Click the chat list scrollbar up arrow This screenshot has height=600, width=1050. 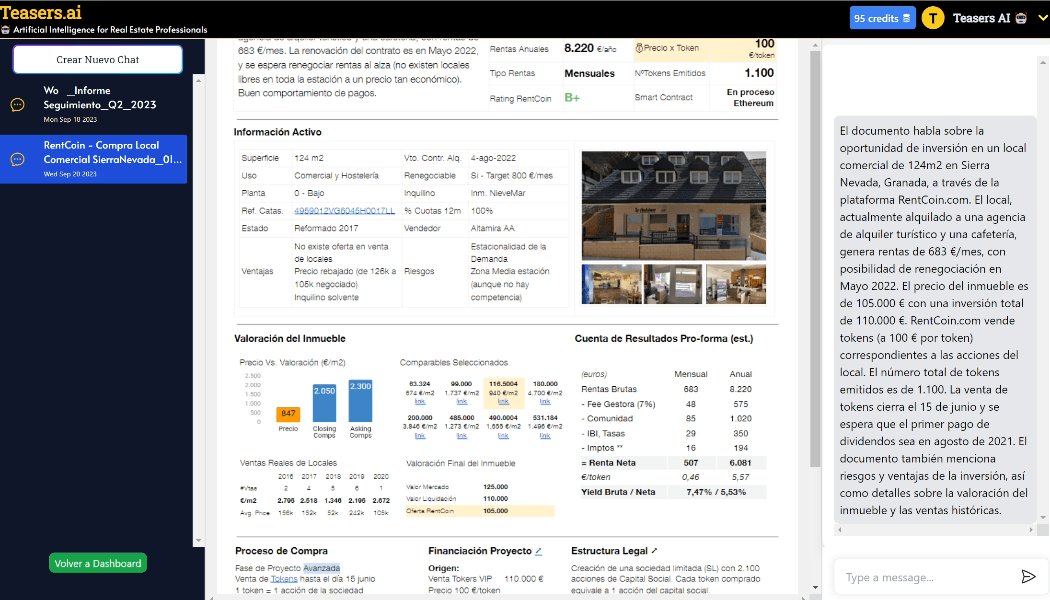click(x=198, y=80)
